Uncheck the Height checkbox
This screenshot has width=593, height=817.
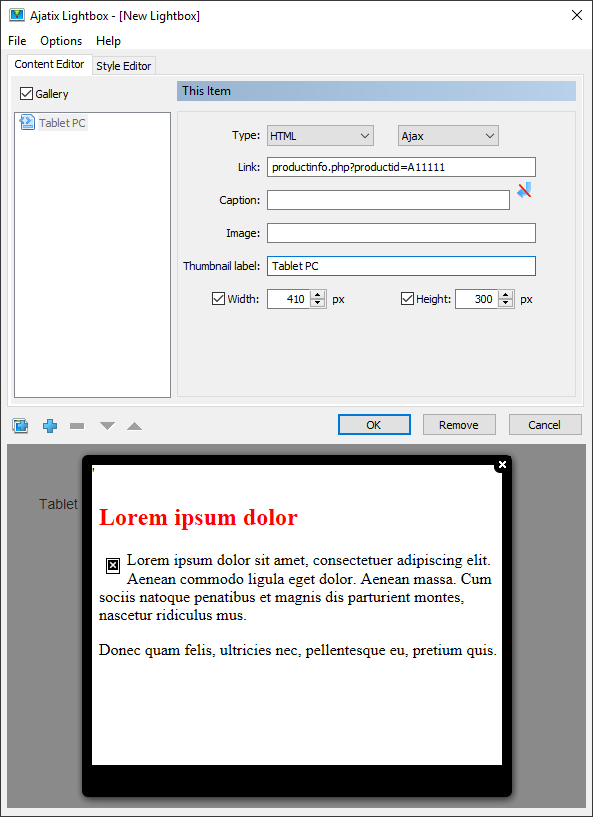pos(407,299)
